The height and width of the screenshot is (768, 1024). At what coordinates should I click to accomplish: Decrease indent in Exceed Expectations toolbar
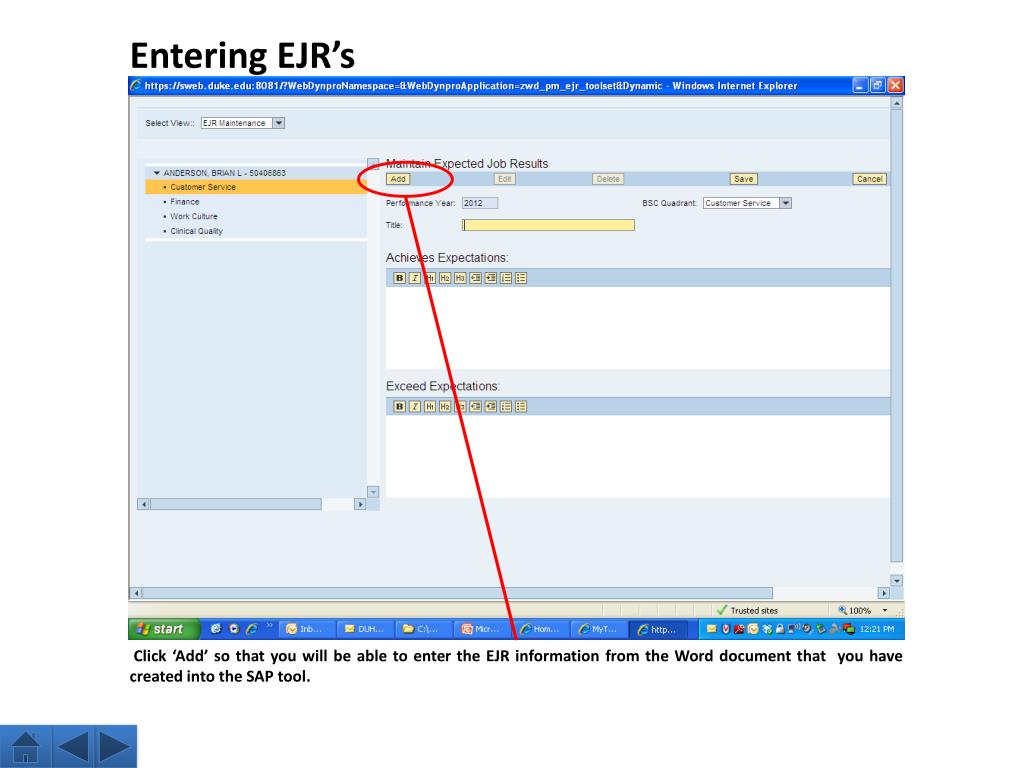click(x=475, y=406)
